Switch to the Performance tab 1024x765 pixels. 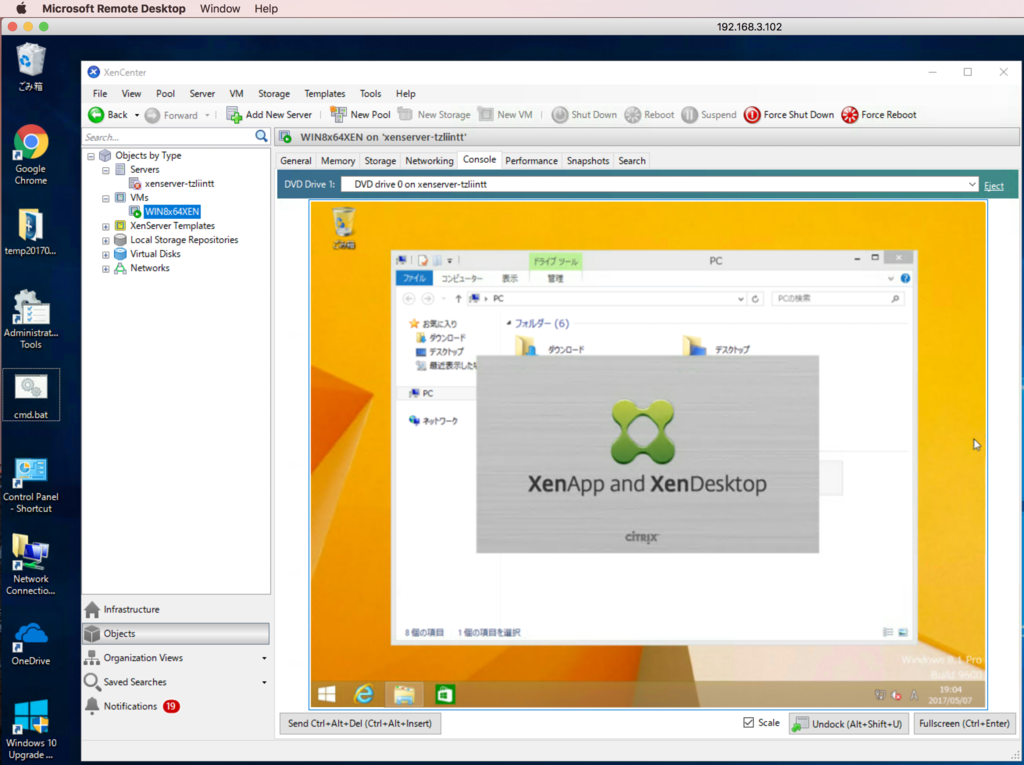click(531, 161)
